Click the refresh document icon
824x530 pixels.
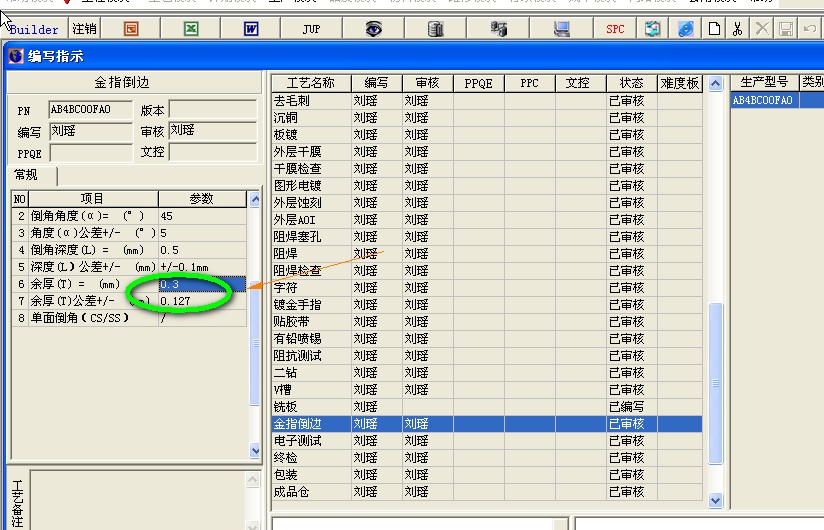coord(652,29)
